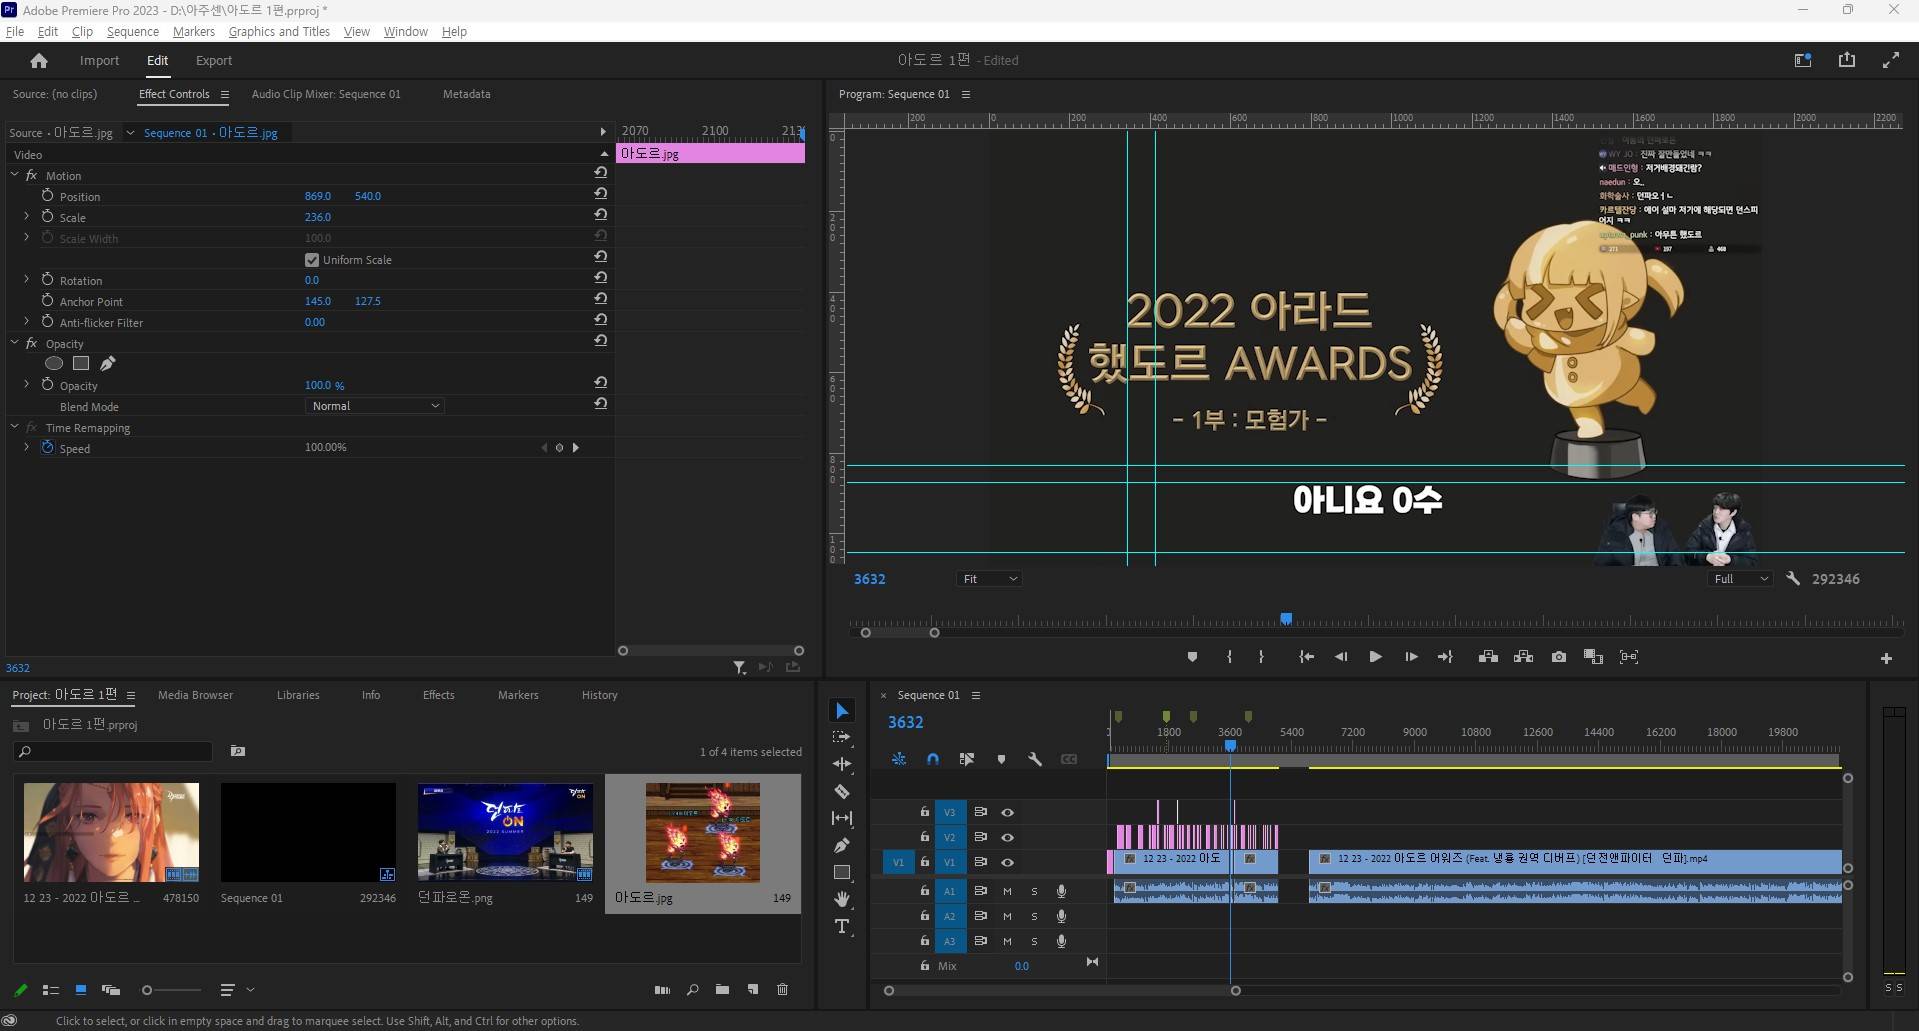The image size is (1919, 1031).
Task: Open Blend Mode Normal dropdown
Action: click(x=374, y=406)
